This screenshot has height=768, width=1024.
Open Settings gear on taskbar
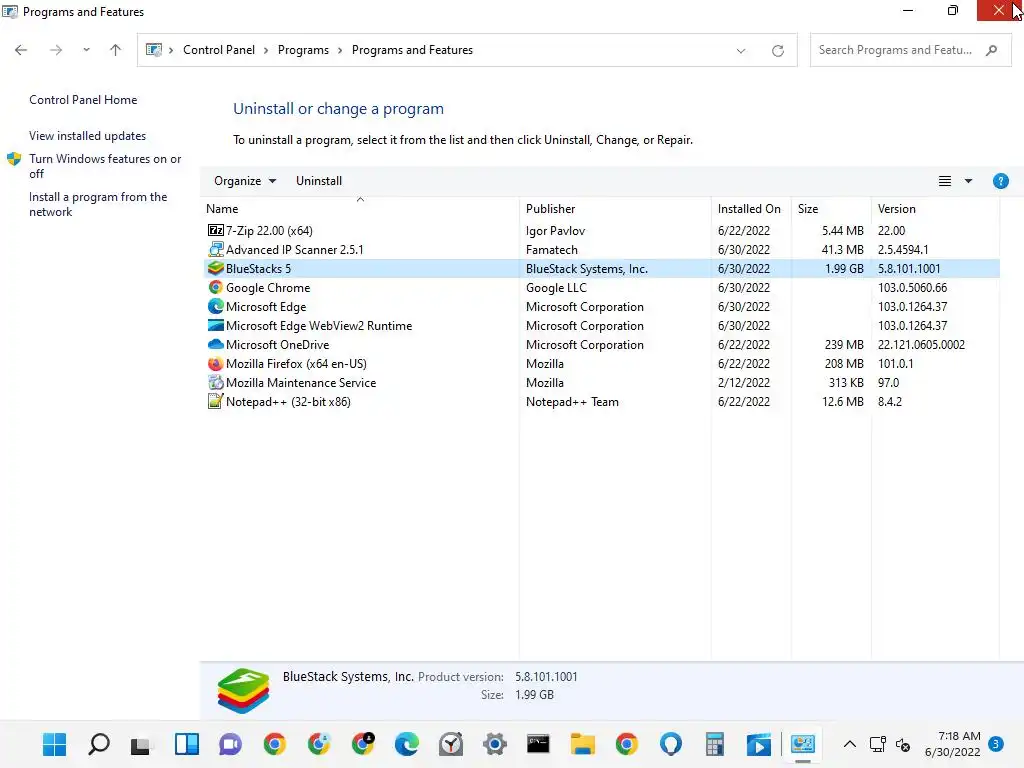494,744
